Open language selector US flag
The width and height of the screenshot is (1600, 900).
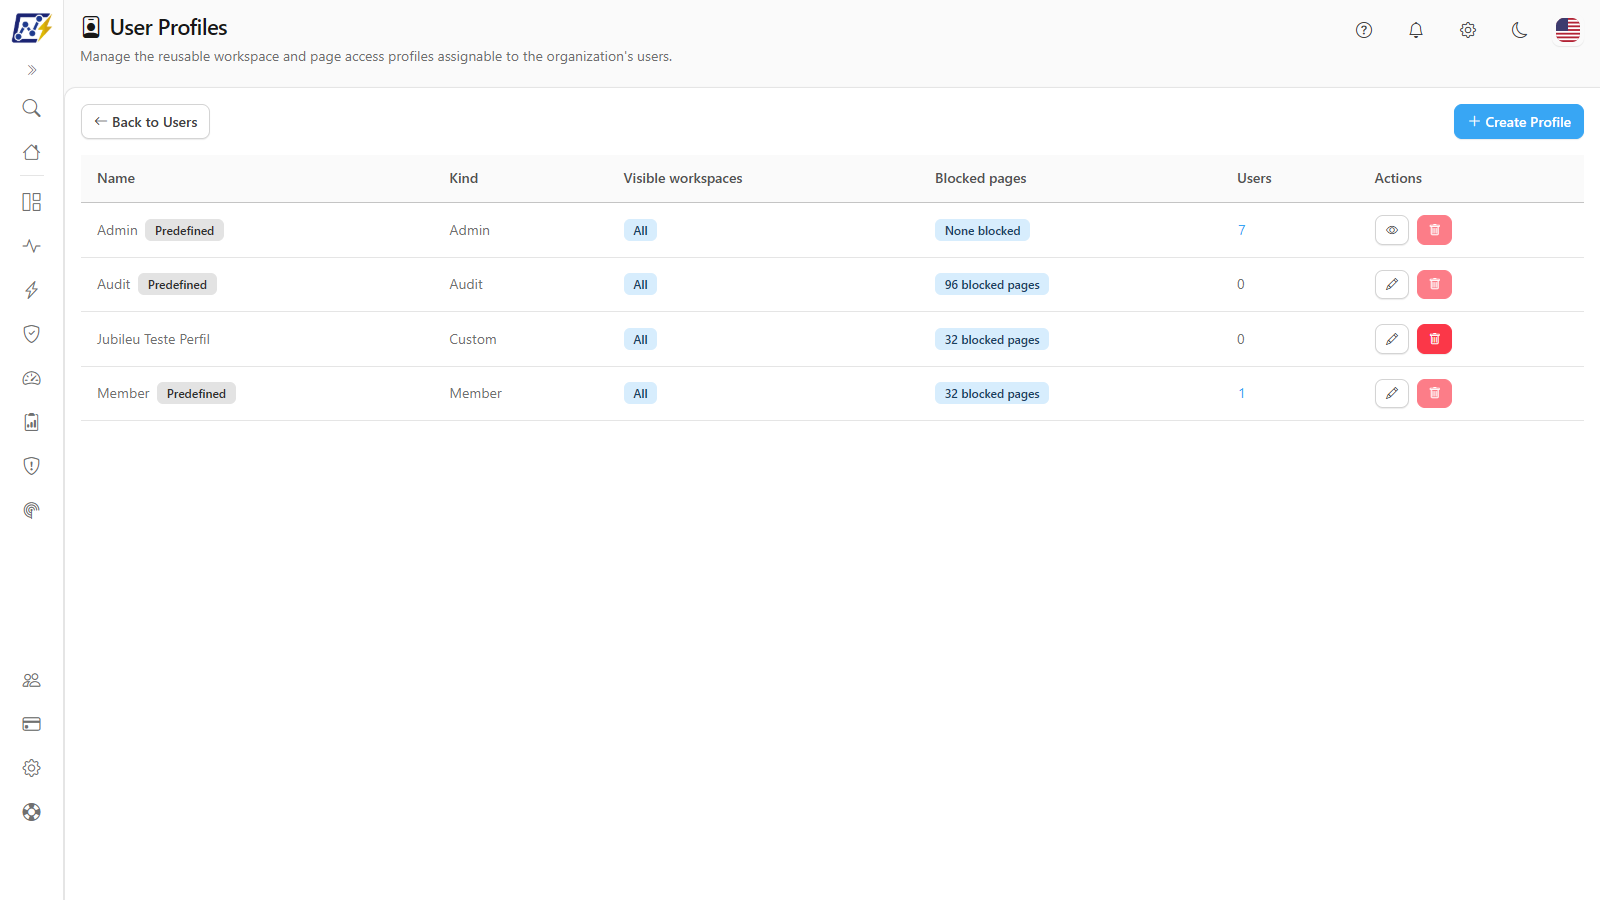1568,30
